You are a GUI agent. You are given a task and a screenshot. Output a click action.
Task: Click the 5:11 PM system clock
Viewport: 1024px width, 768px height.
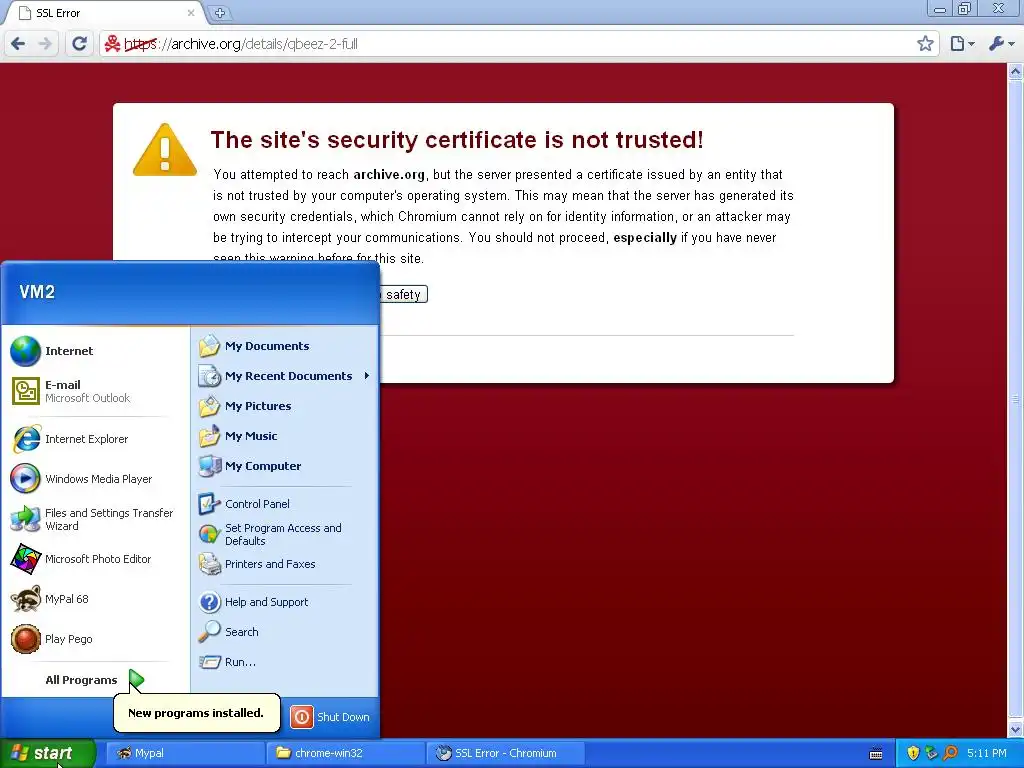coord(987,754)
